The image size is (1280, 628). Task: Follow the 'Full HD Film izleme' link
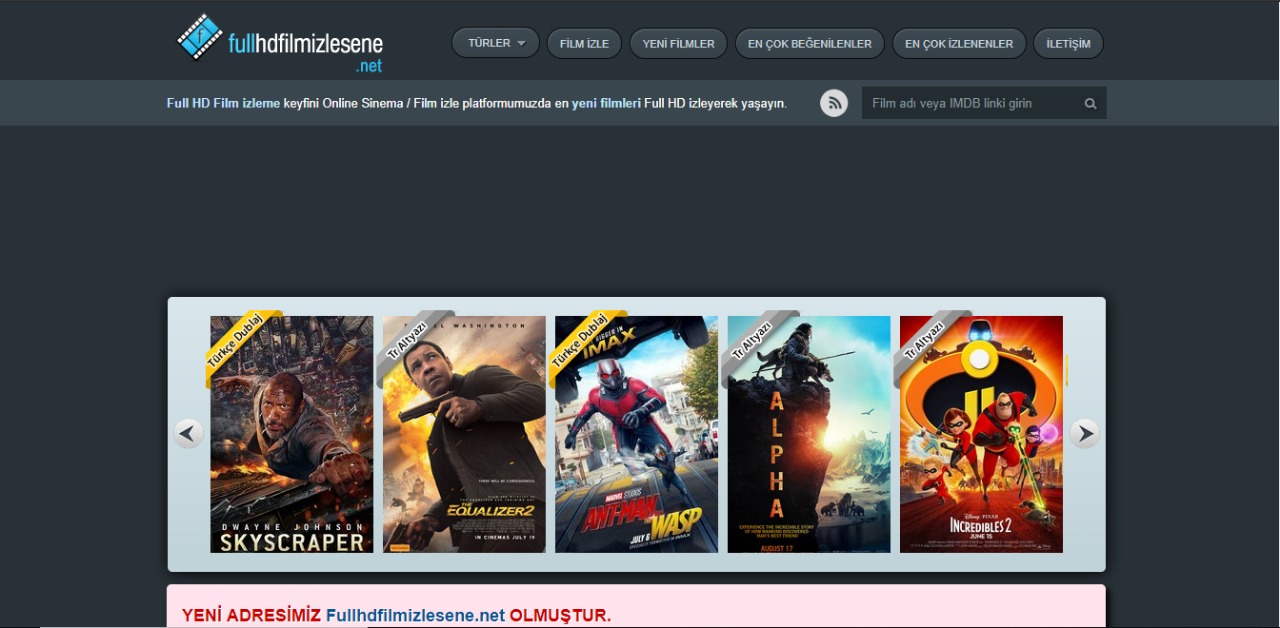coord(223,103)
